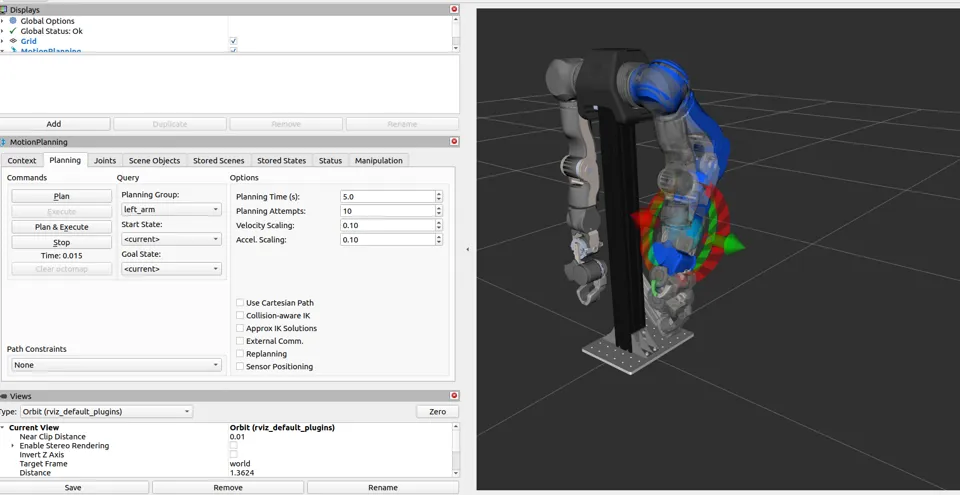Click the Remove button in Views panel
Viewport: 960px width, 495px height.
coord(228,488)
